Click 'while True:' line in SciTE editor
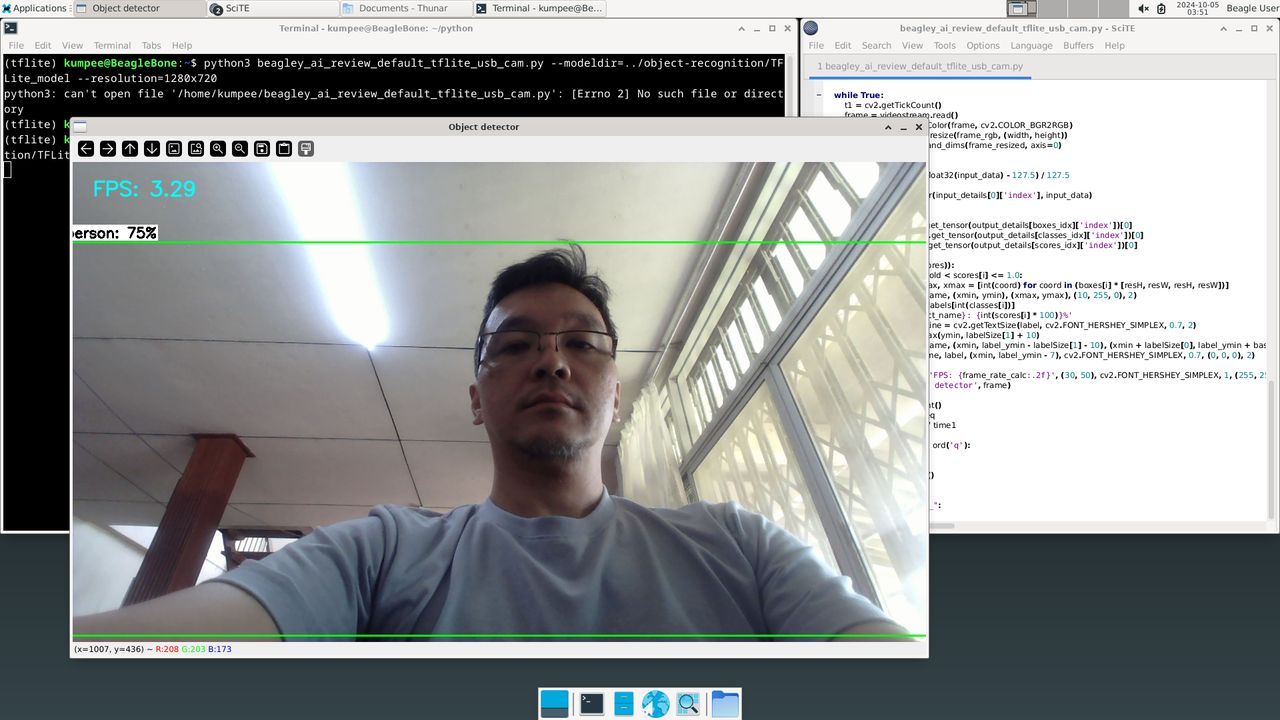The height and width of the screenshot is (720, 1280). pos(858,95)
